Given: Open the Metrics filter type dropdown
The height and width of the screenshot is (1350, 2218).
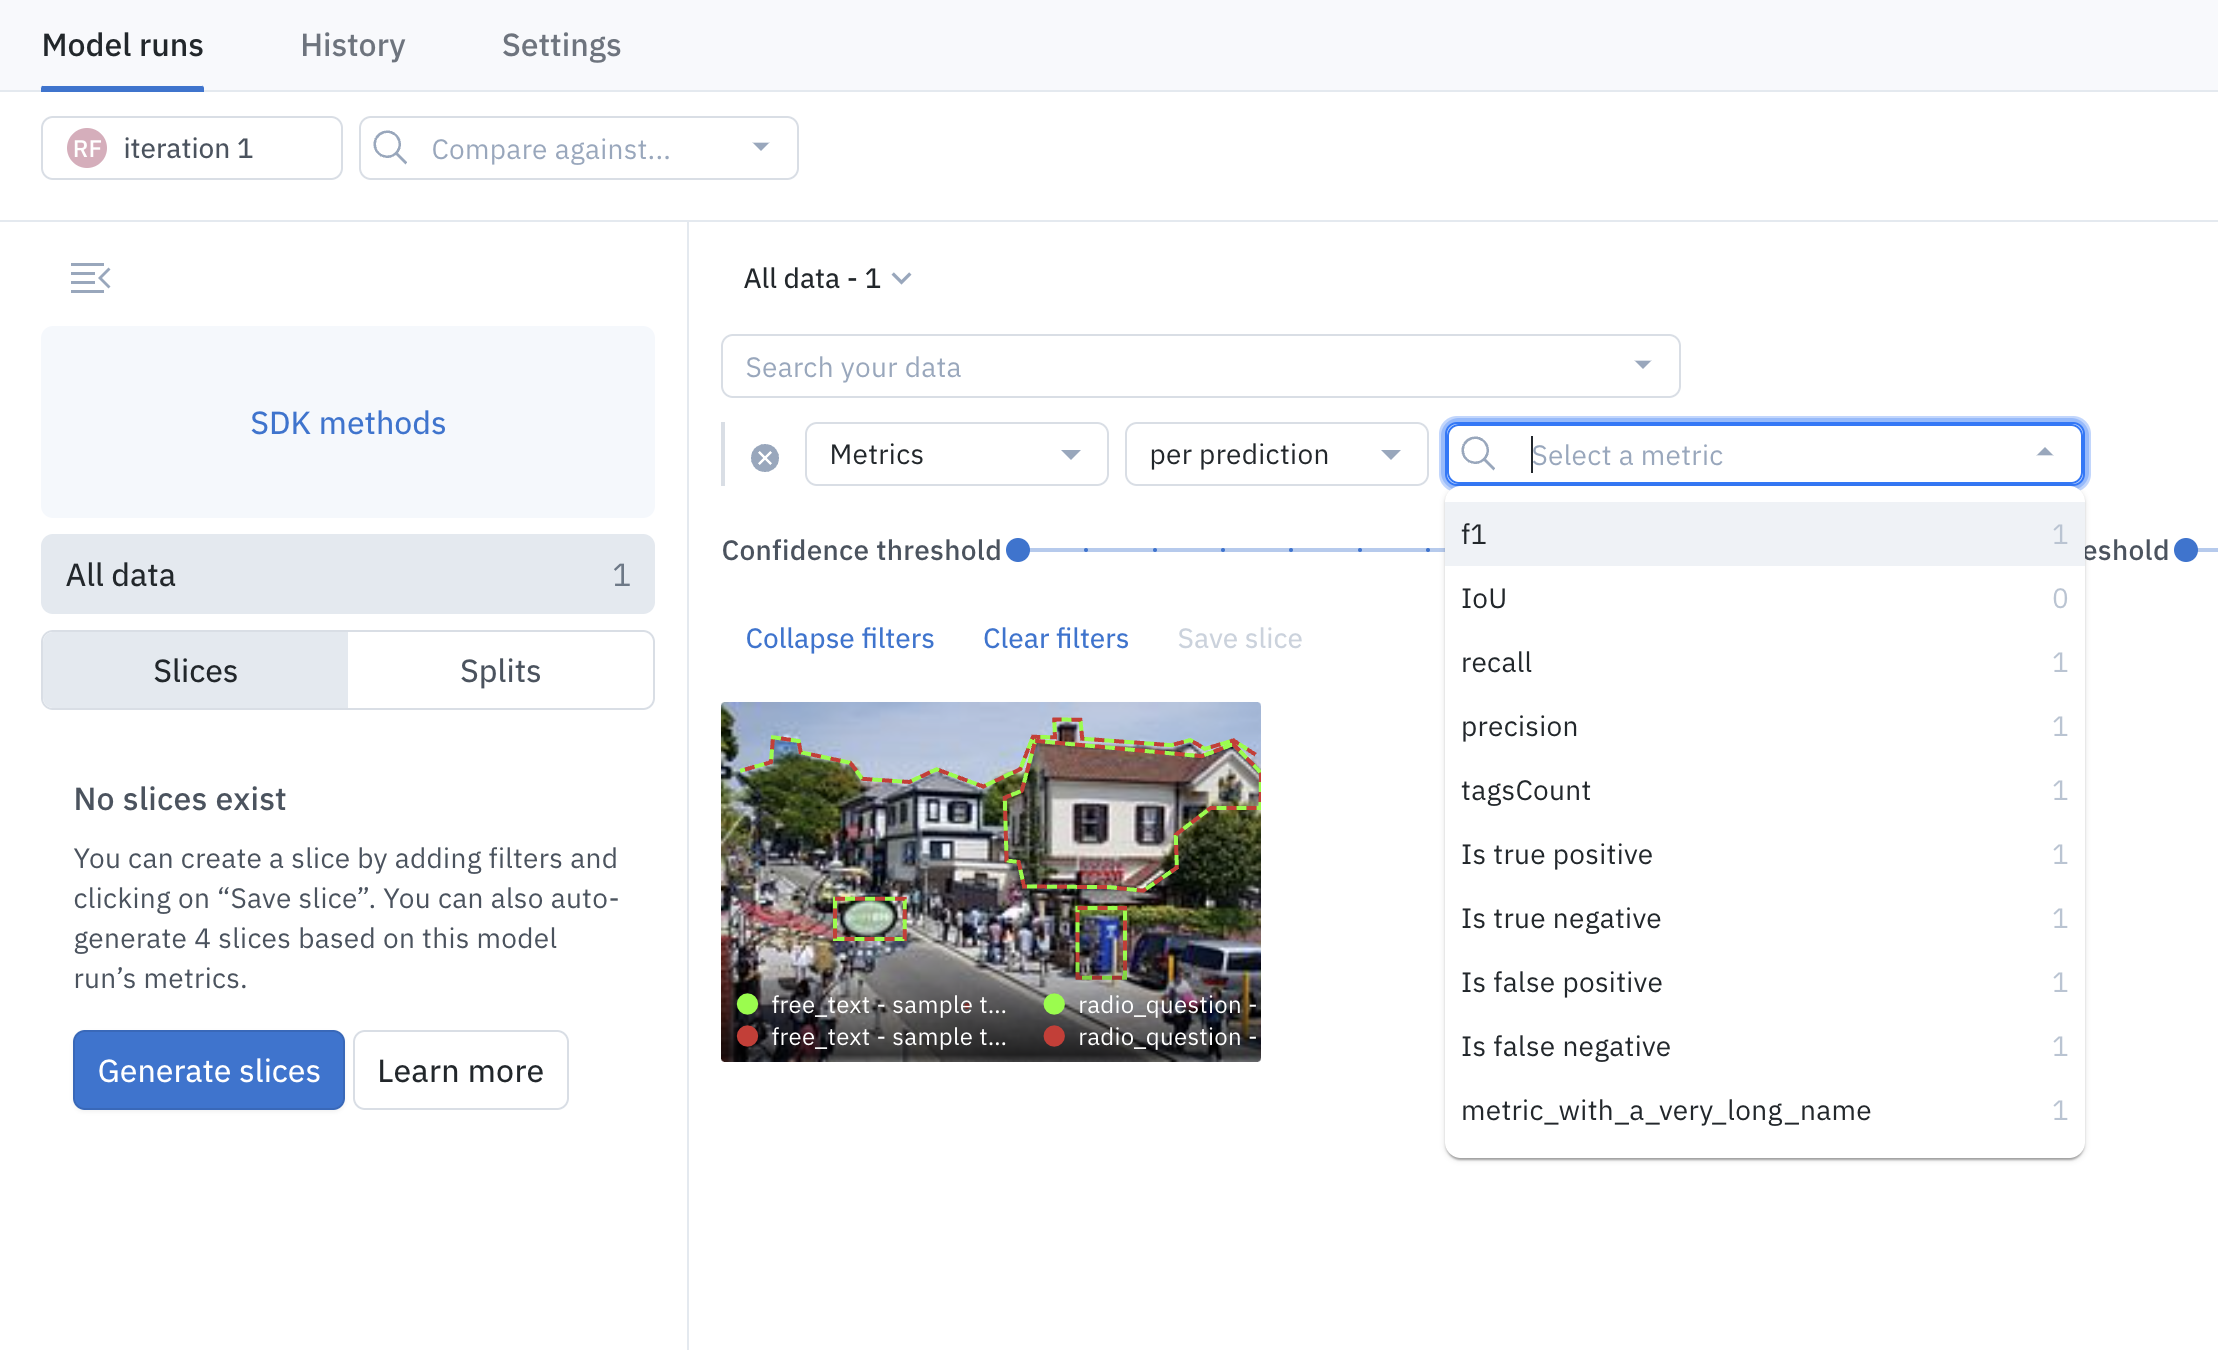Looking at the screenshot, I should pos(956,455).
